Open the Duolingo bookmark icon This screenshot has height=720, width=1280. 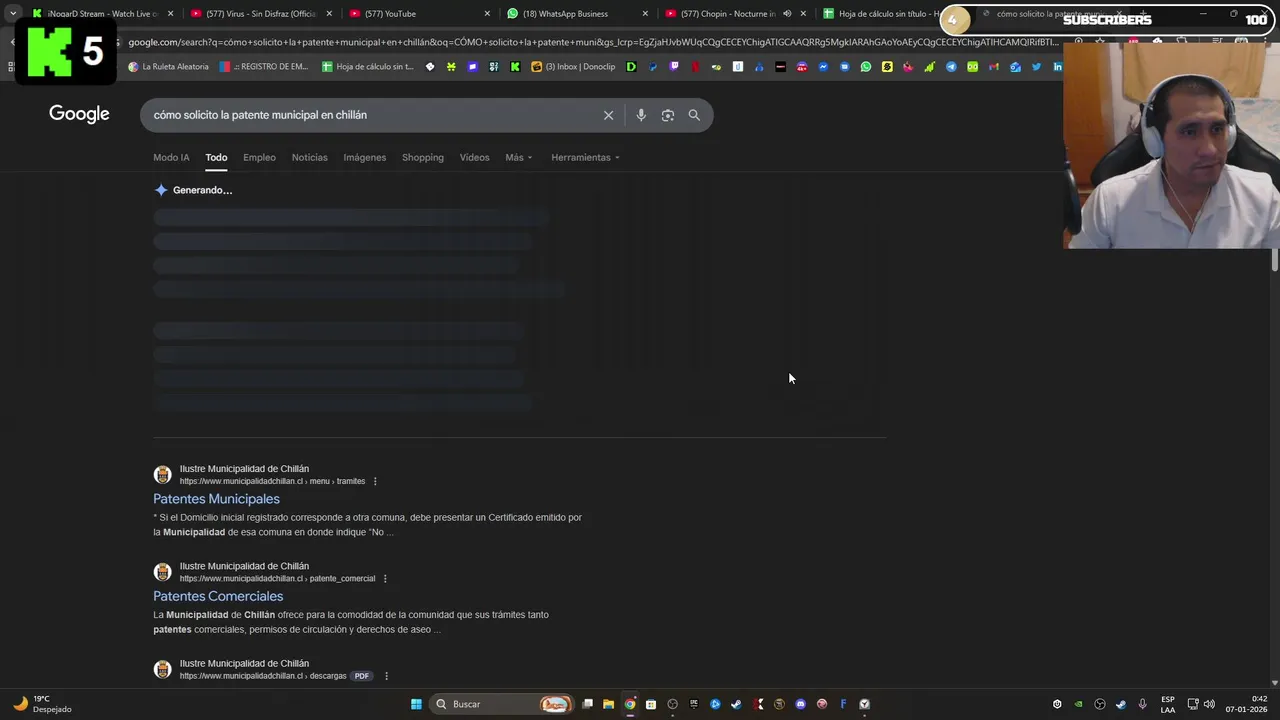coord(972,67)
